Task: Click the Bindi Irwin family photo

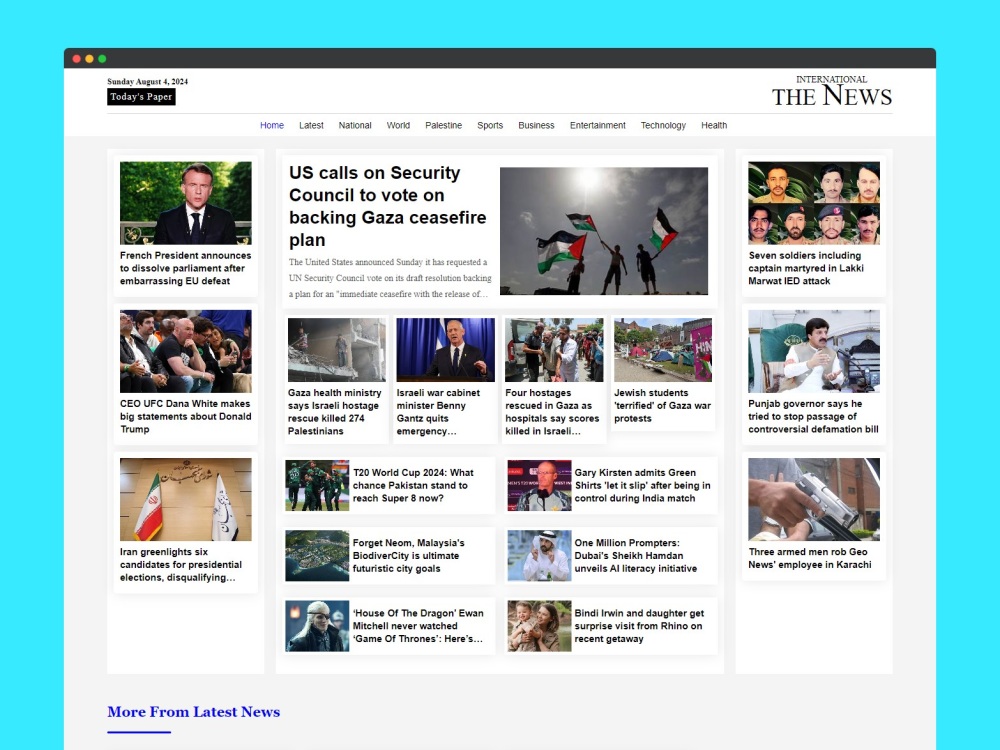Action: (540, 626)
